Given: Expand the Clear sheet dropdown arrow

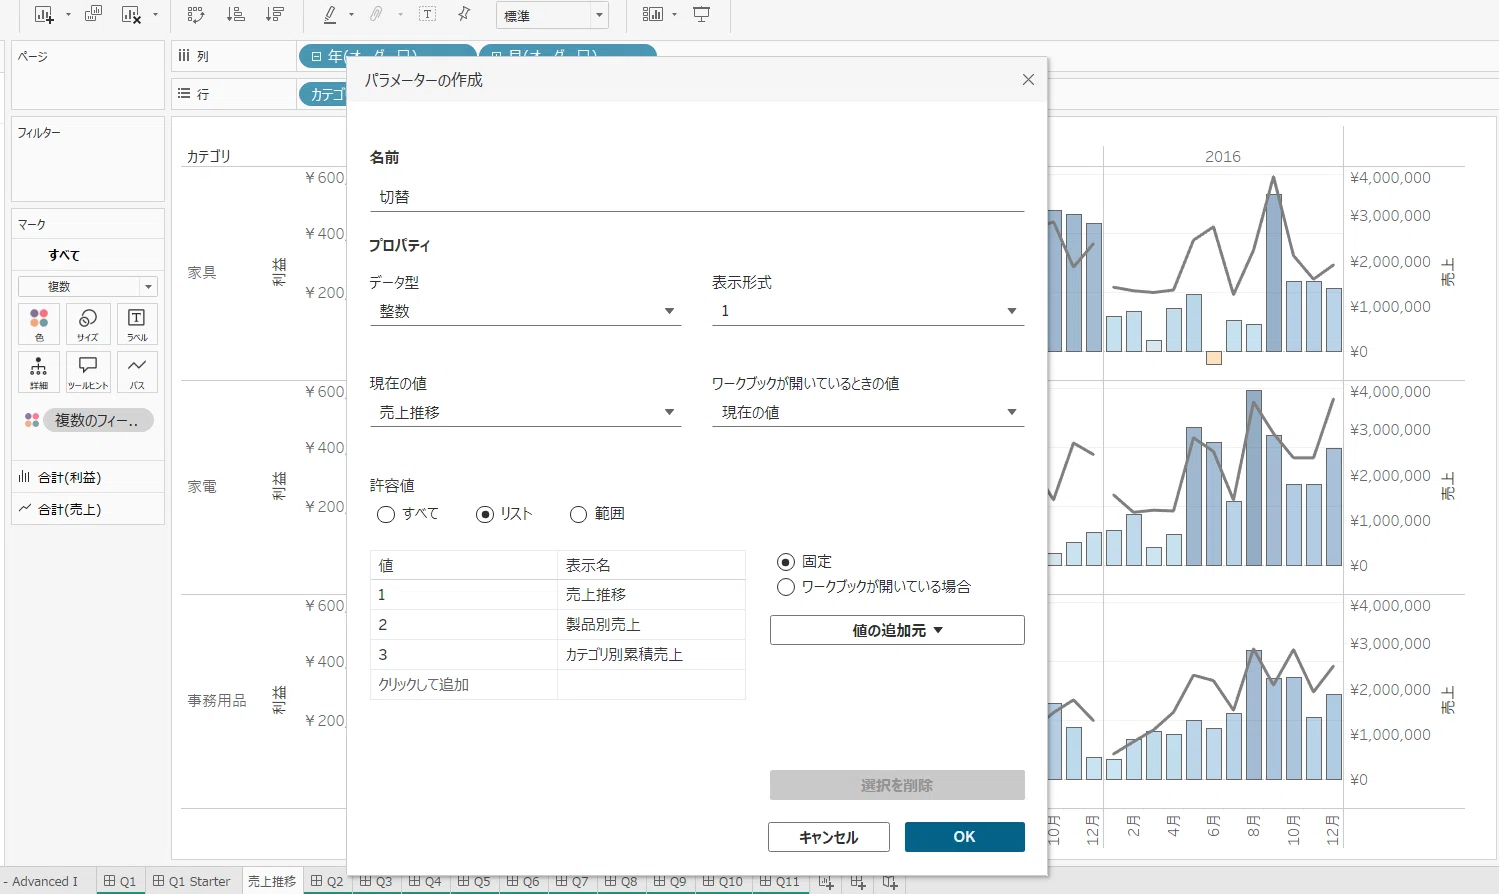Looking at the screenshot, I should click(155, 15).
